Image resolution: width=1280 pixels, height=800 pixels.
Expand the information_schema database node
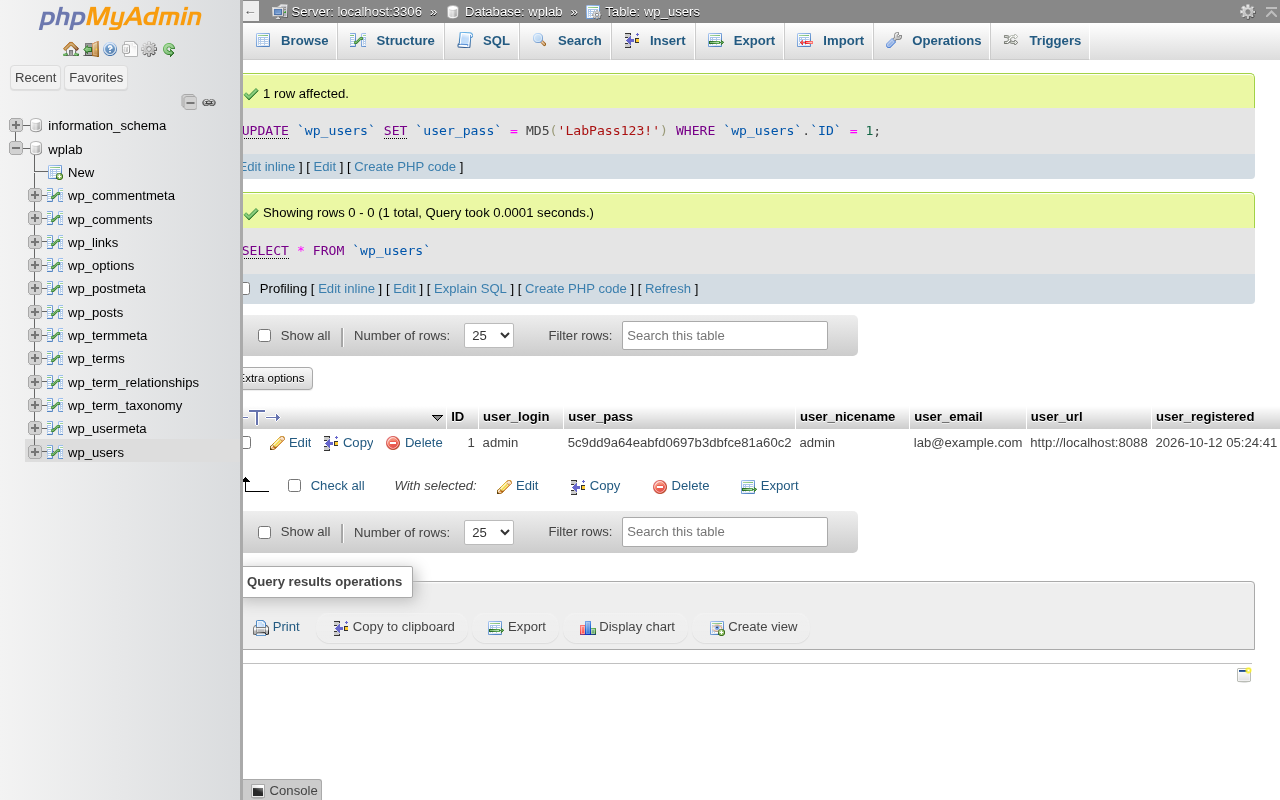pyautogui.click(x=16, y=125)
